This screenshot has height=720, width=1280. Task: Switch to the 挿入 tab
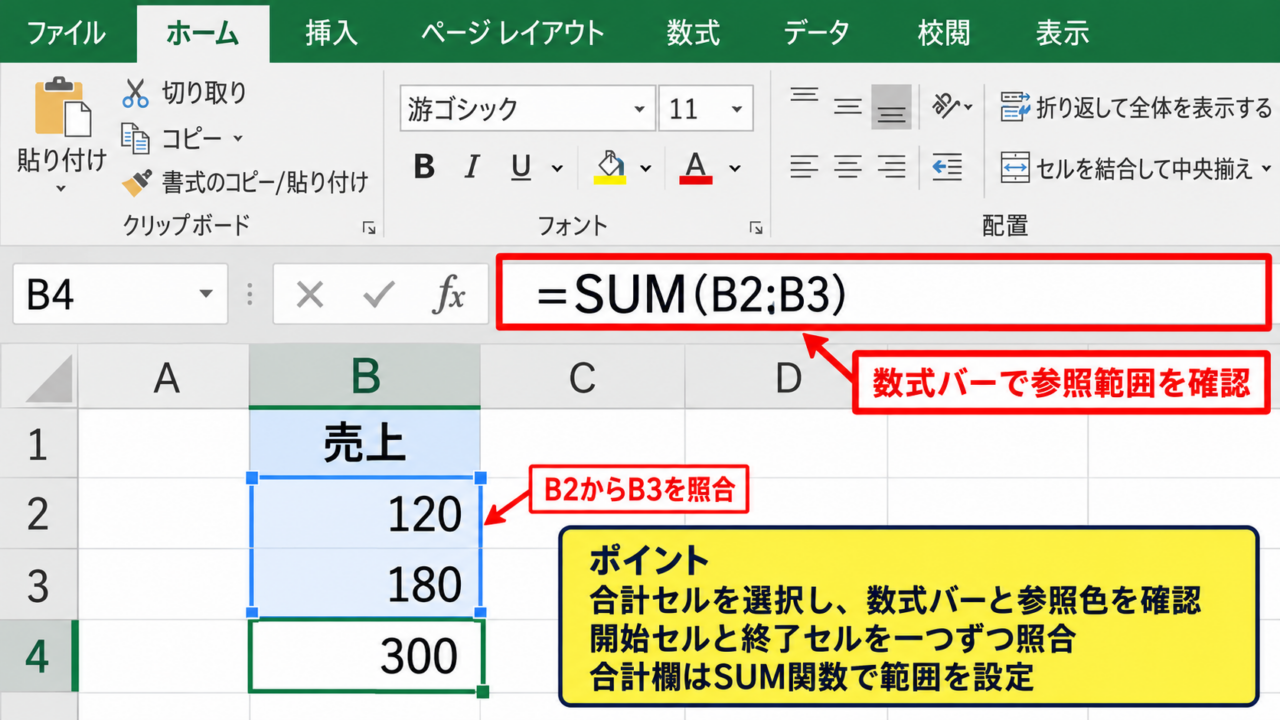point(331,33)
